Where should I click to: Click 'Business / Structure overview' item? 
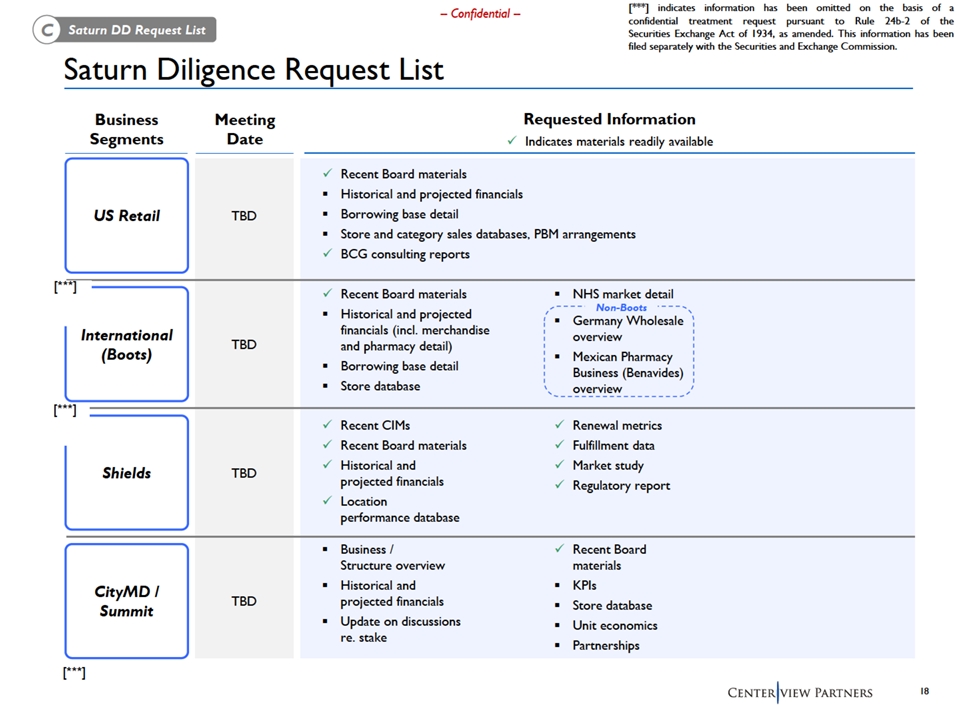392,557
